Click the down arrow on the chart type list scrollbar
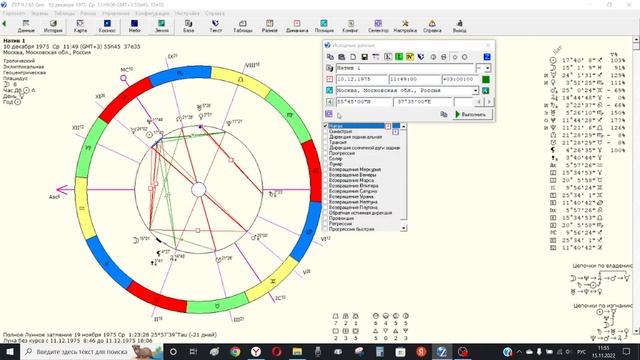 coord(404,228)
